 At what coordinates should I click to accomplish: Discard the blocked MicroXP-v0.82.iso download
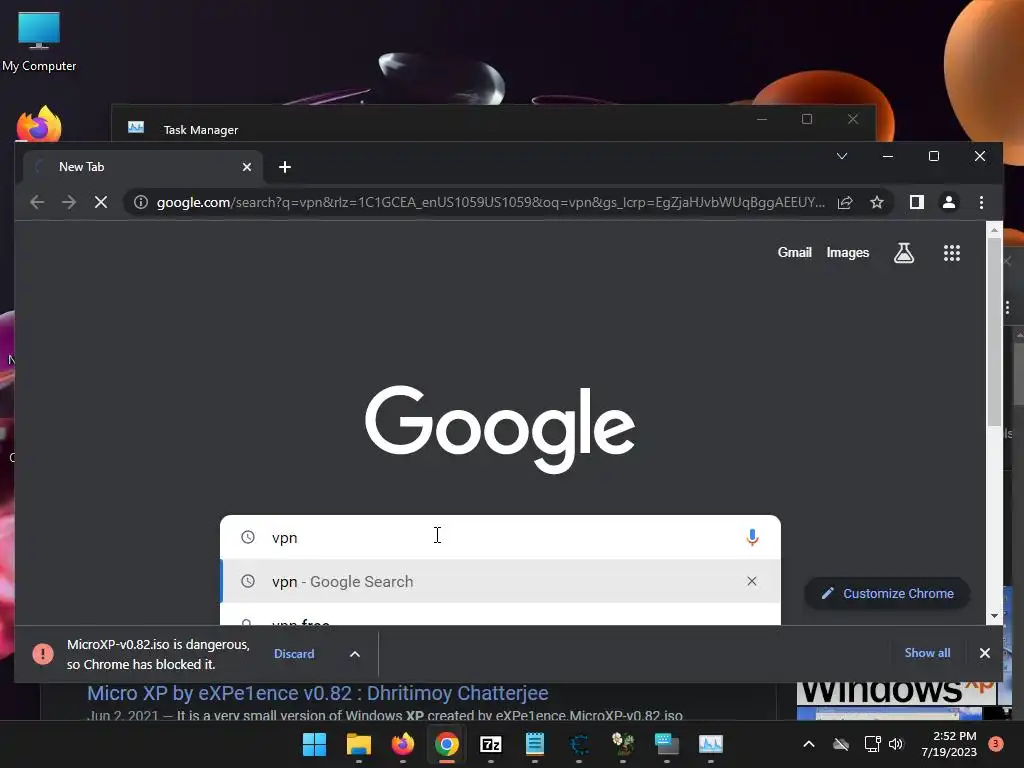coord(294,654)
